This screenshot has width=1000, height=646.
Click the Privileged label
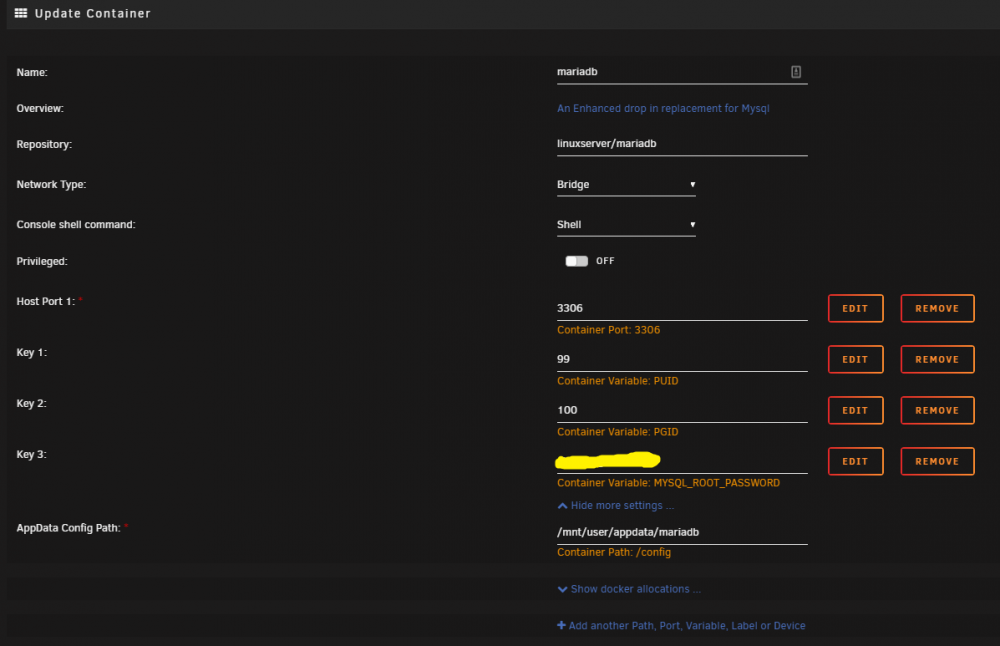(x=42, y=261)
